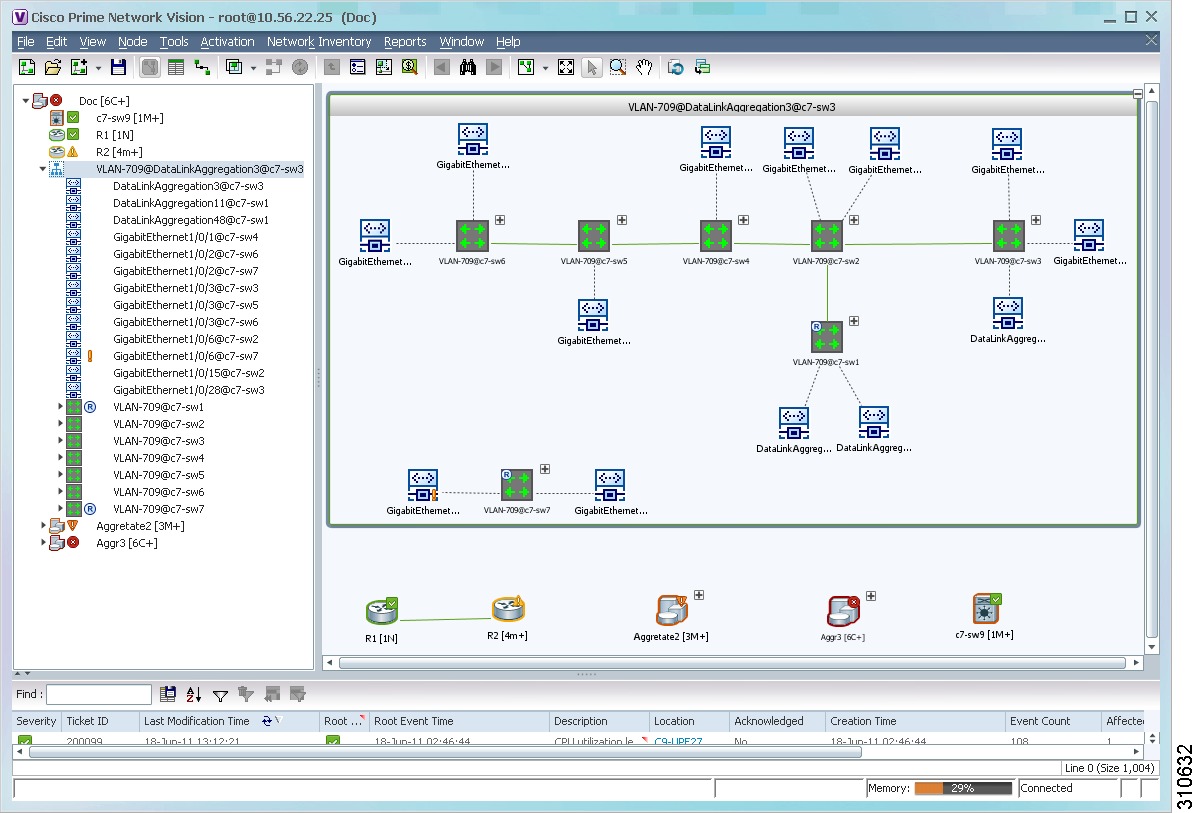Sort tickets by Severity column header
Image resolution: width=1195 pixels, height=813 pixels.
click(x=37, y=721)
